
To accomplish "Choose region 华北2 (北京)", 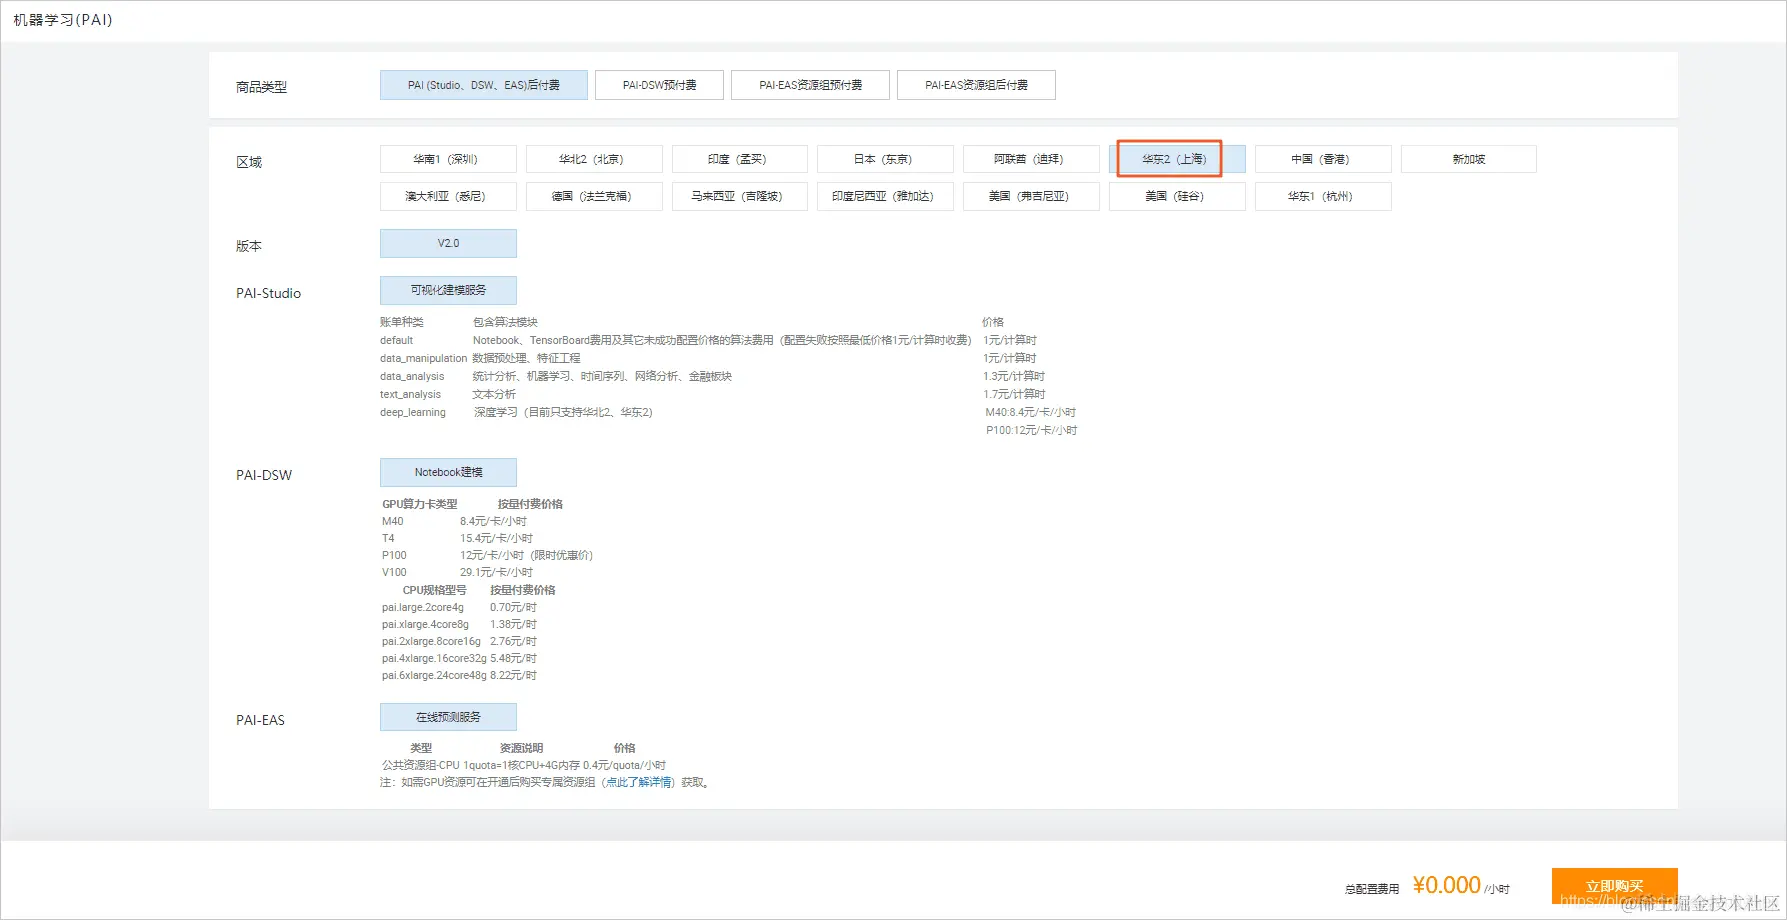I will coord(594,159).
